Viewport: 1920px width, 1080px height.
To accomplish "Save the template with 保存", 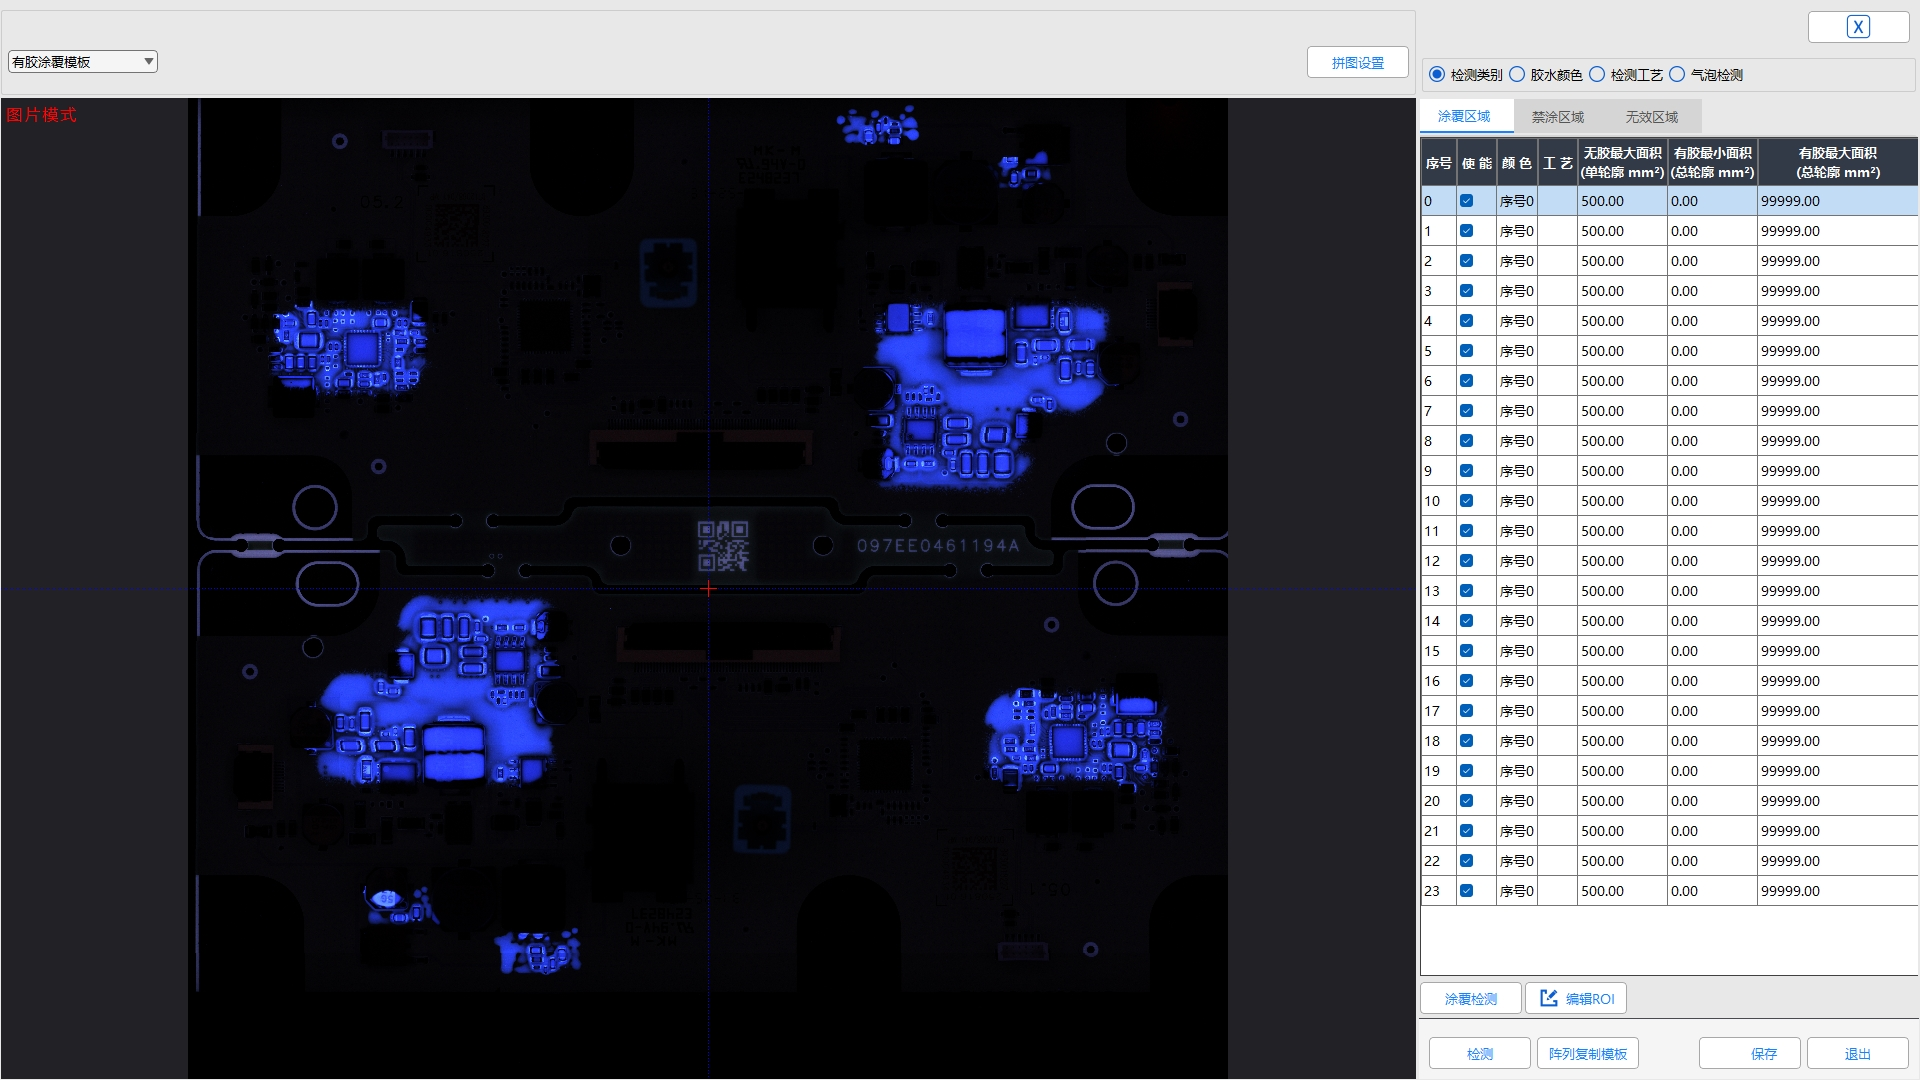I will click(x=1750, y=1054).
